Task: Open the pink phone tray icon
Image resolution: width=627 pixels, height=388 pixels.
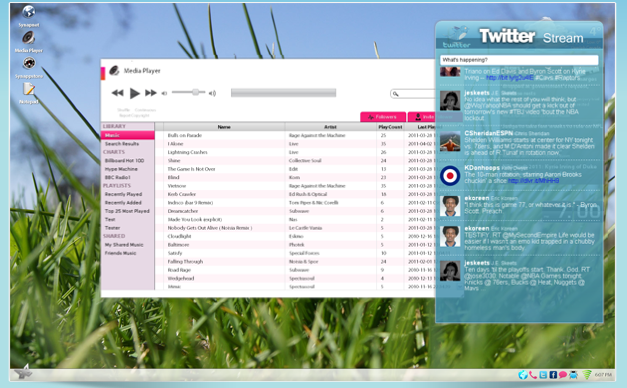Action: click(533, 375)
